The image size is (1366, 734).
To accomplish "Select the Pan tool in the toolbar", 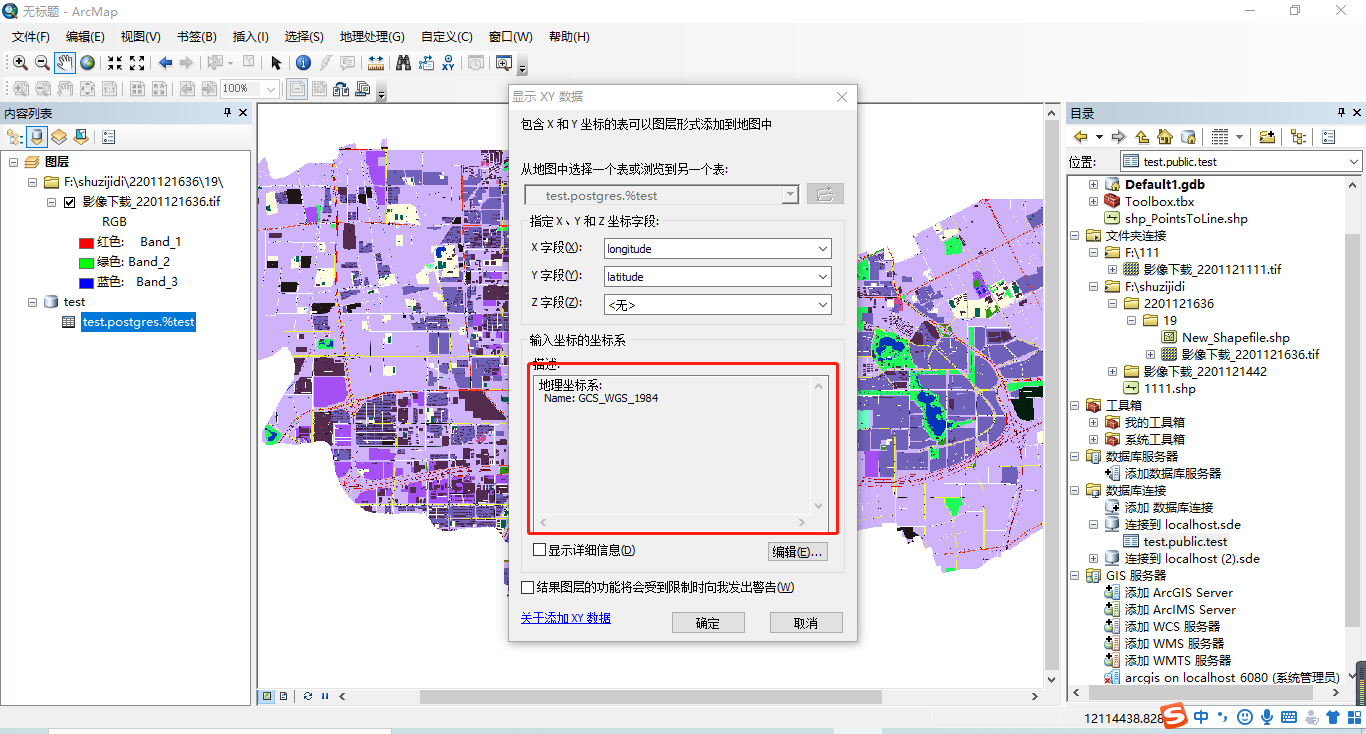I will coord(64,62).
